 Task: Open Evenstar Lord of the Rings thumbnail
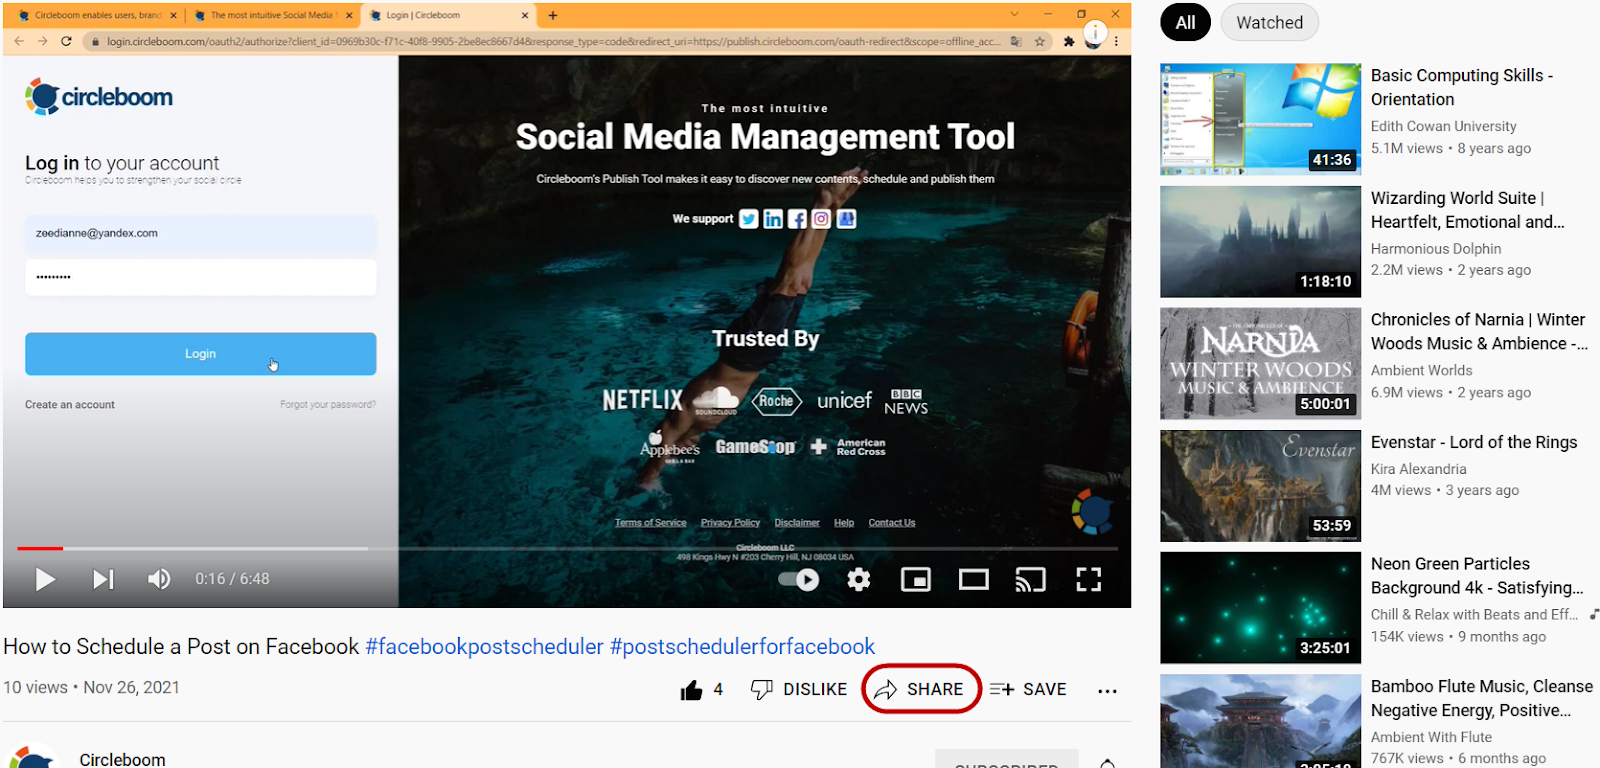point(1260,486)
